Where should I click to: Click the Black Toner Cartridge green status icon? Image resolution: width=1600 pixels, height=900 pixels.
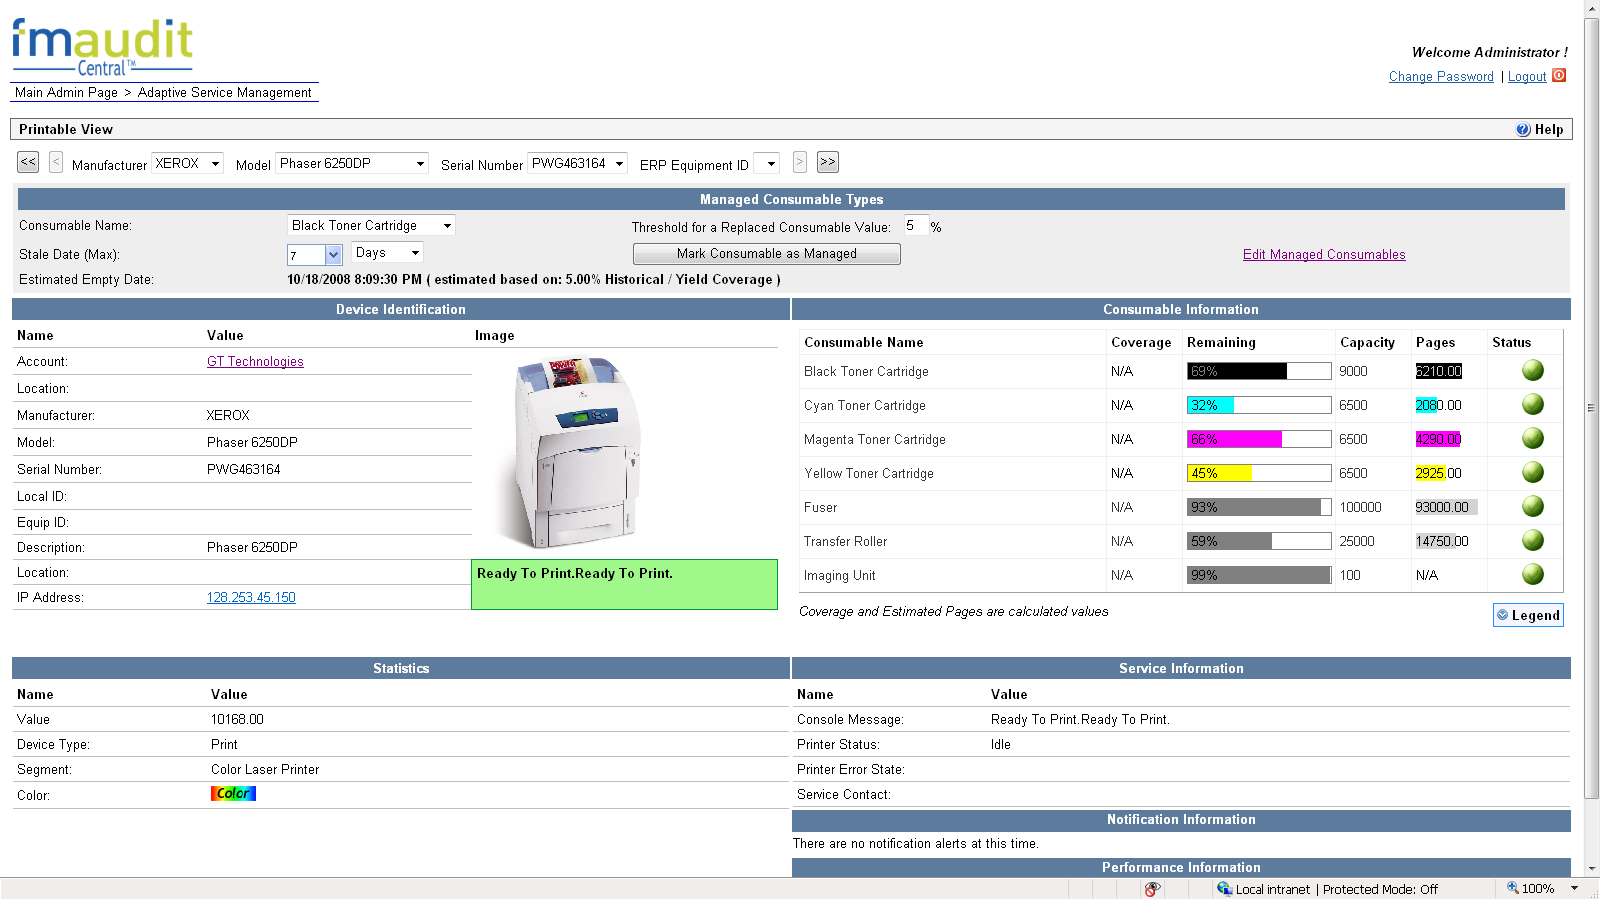coord(1532,371)
